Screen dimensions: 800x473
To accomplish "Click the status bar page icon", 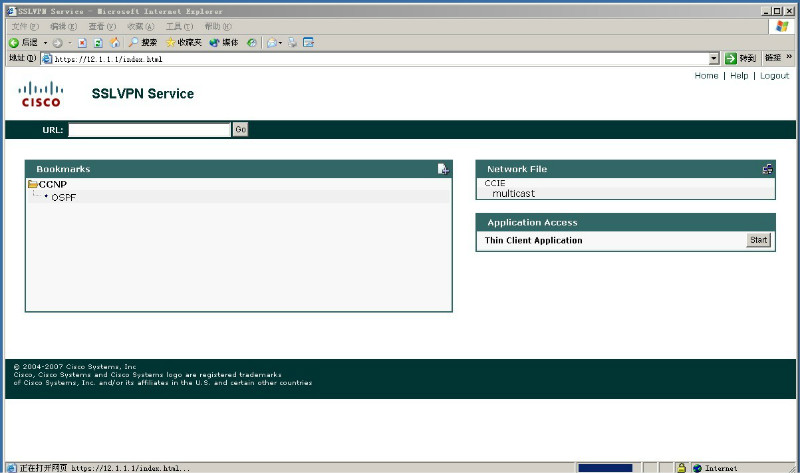I will tap(12, 468).
